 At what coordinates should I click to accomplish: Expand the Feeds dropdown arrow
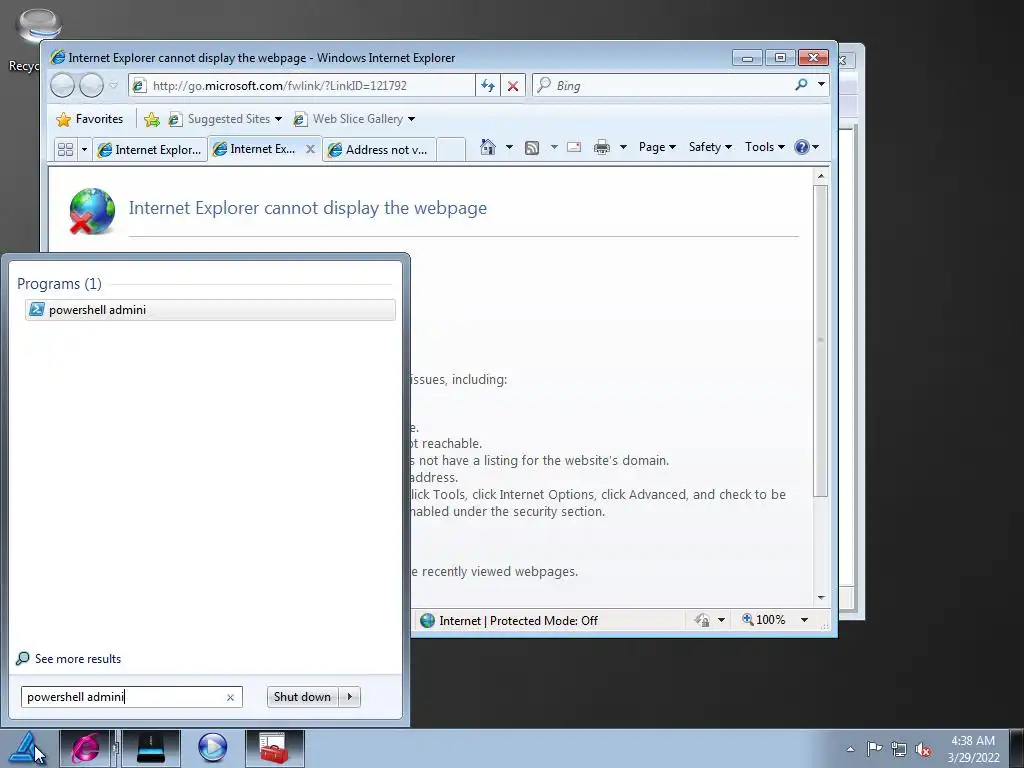tap(554, 147)
